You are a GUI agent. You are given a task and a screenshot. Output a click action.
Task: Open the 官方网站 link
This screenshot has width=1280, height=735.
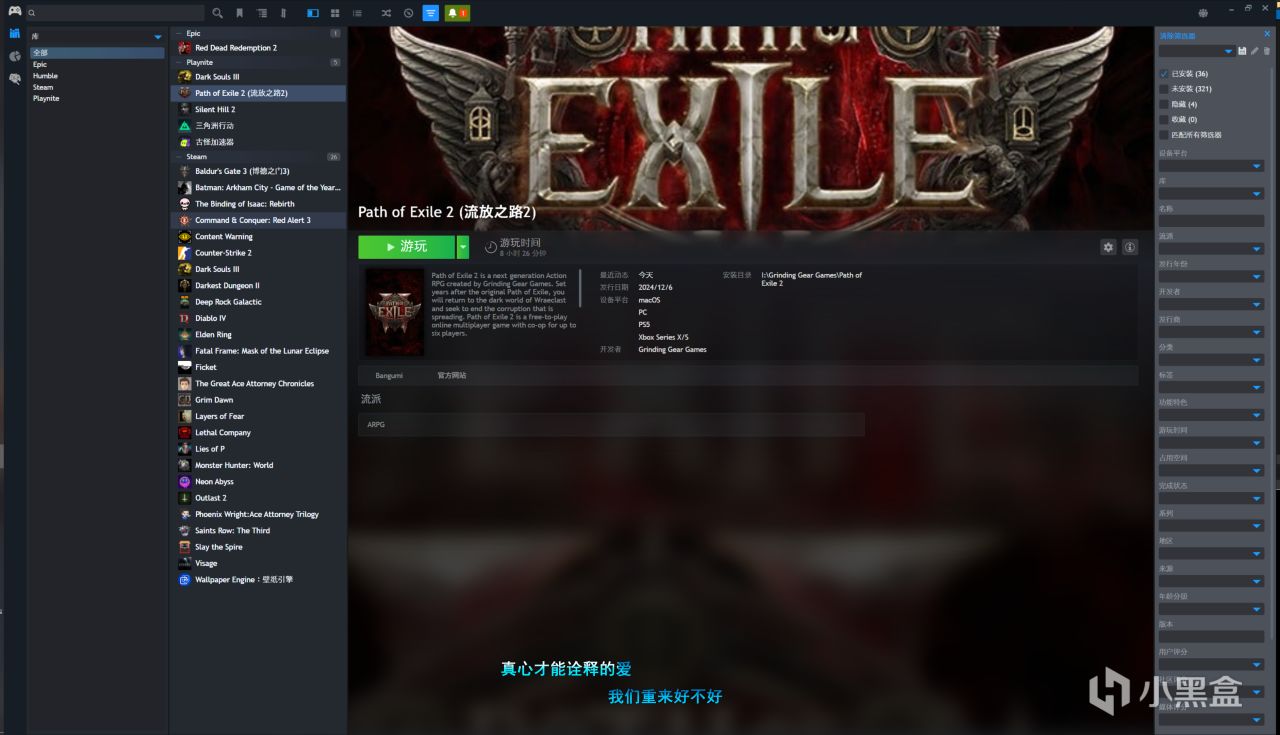[452, 375]
